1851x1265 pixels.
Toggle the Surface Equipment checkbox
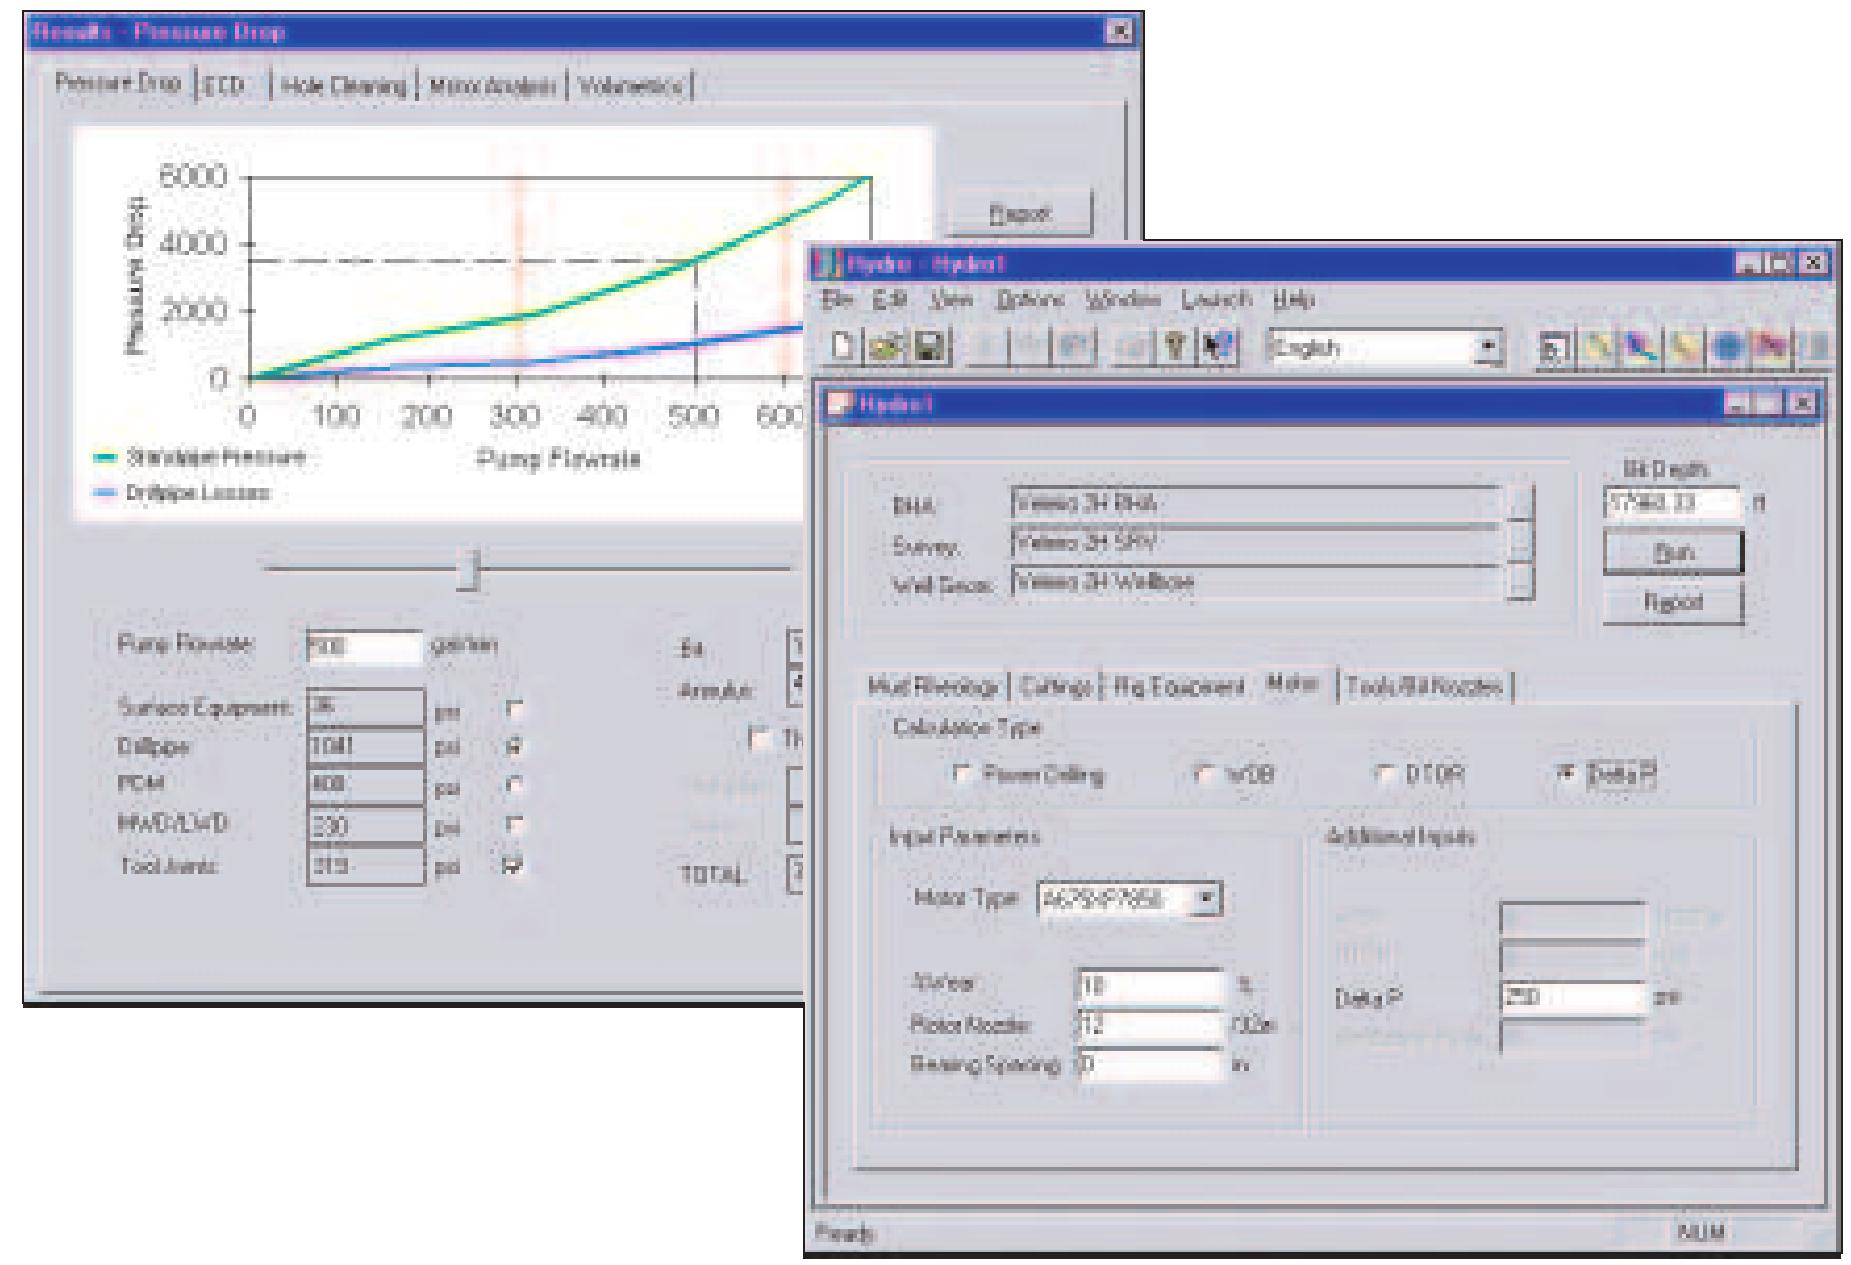pyautogui.click(x=515, y=709)
